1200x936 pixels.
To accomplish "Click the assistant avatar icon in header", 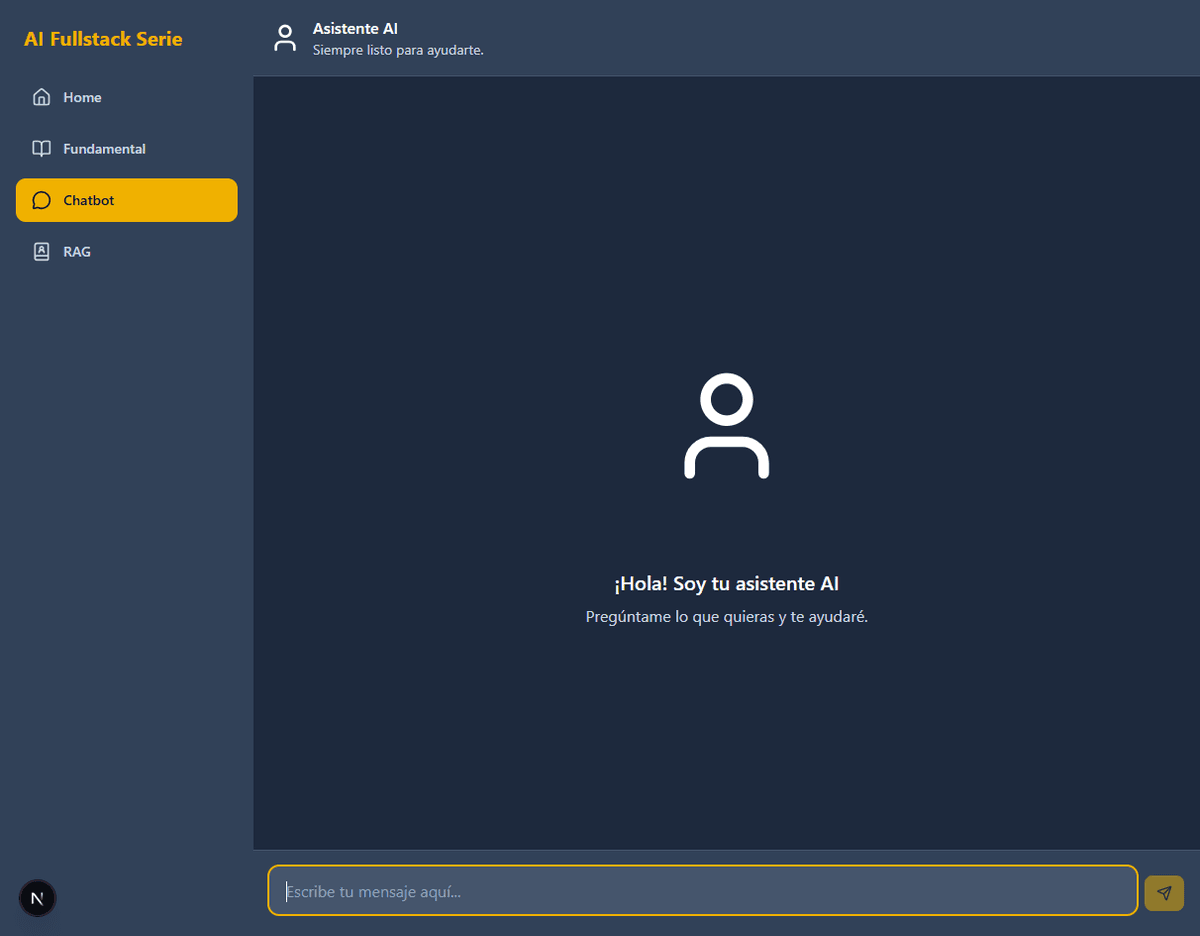I will click(285, 38).
